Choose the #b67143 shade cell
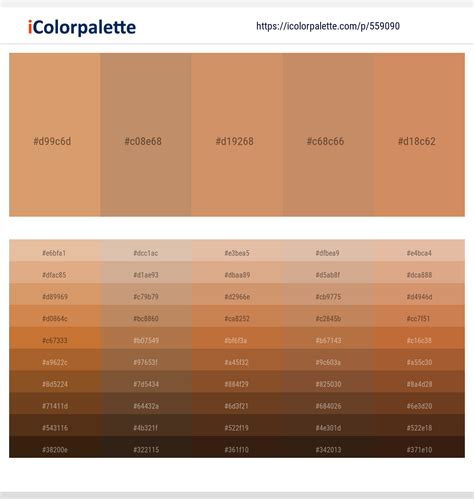474x499 pixels. coord(328,338)
